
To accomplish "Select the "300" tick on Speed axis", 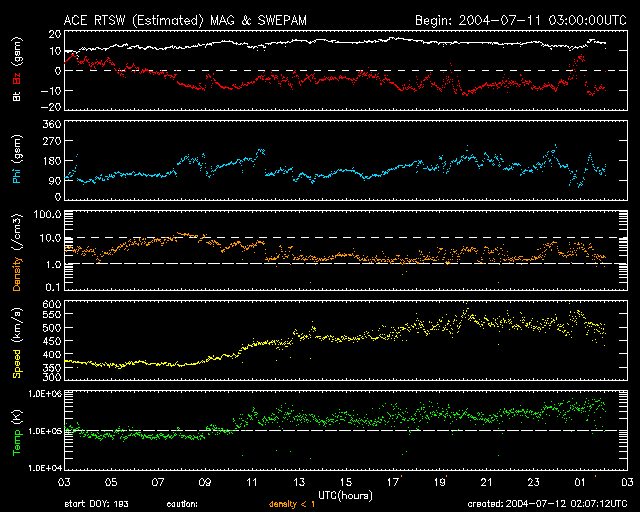I will coord(52,377).
